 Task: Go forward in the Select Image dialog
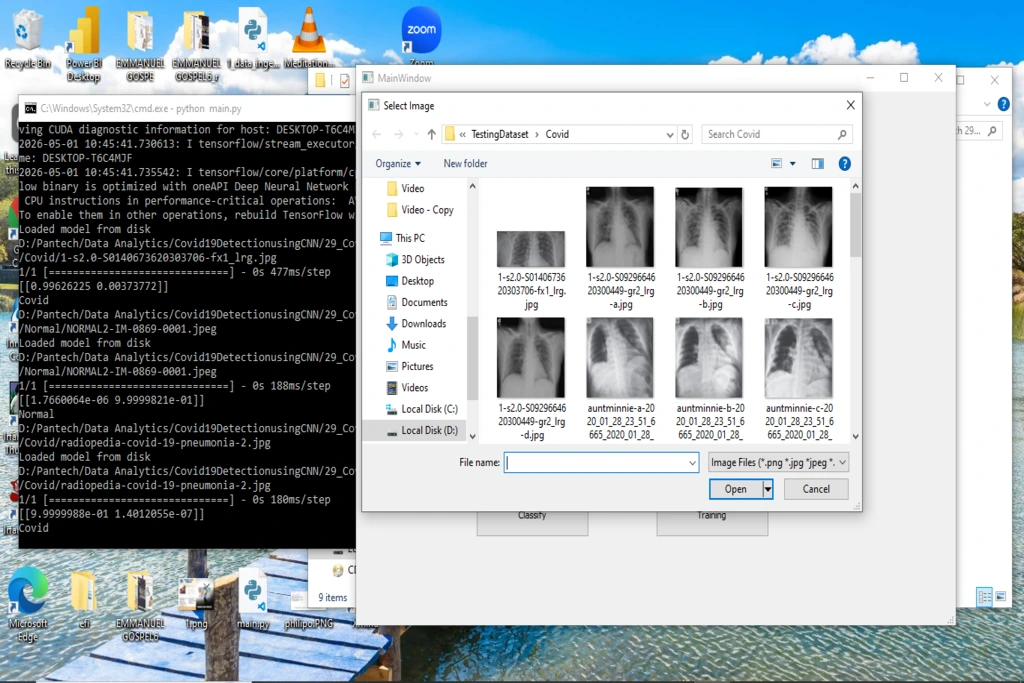[398, 135]
